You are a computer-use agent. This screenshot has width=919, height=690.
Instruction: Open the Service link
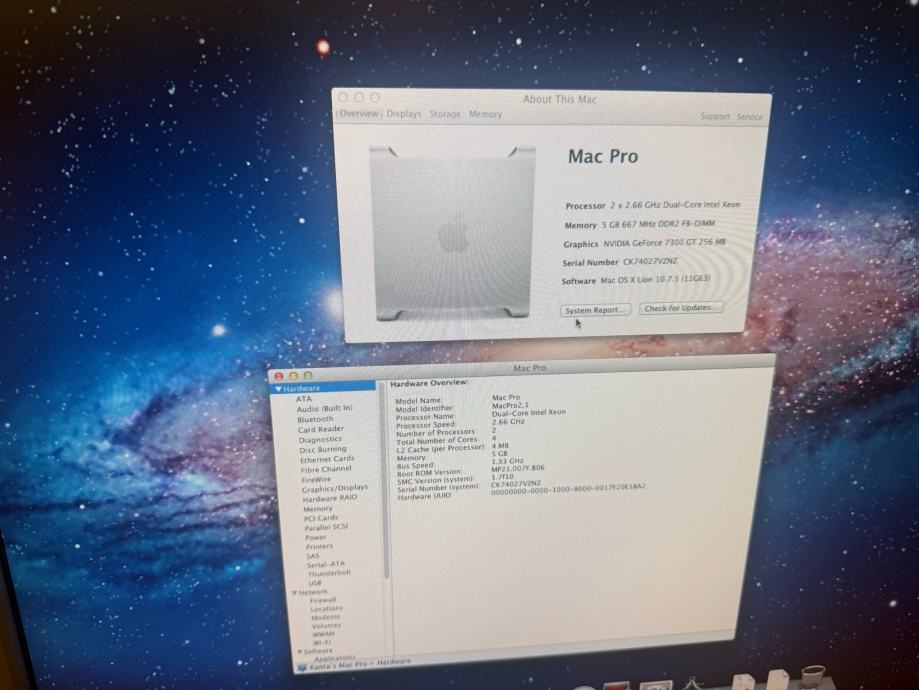[x=750, y=117]
